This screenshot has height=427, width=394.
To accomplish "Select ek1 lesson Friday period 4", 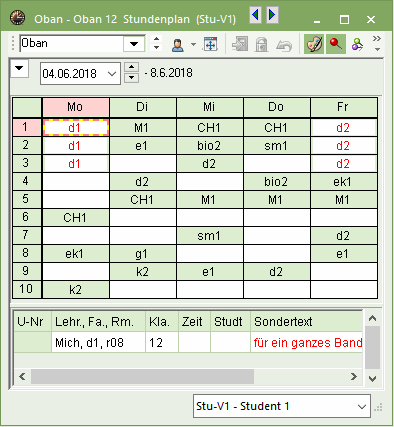I will click(344, 182).
